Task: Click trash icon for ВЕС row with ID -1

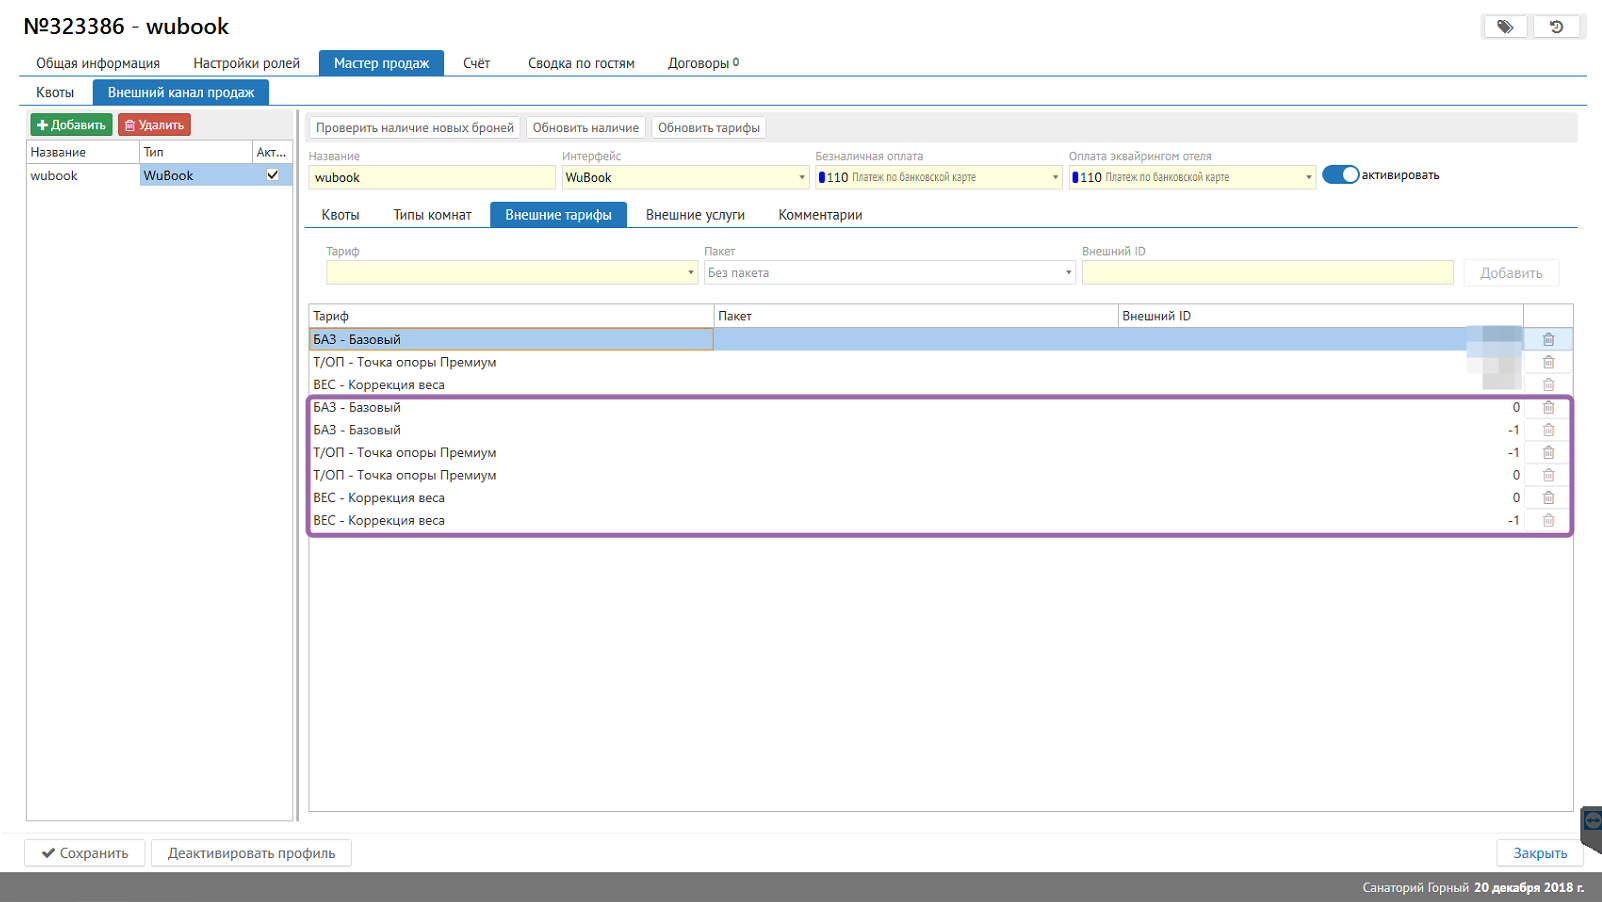Action: click(1548, 521)
